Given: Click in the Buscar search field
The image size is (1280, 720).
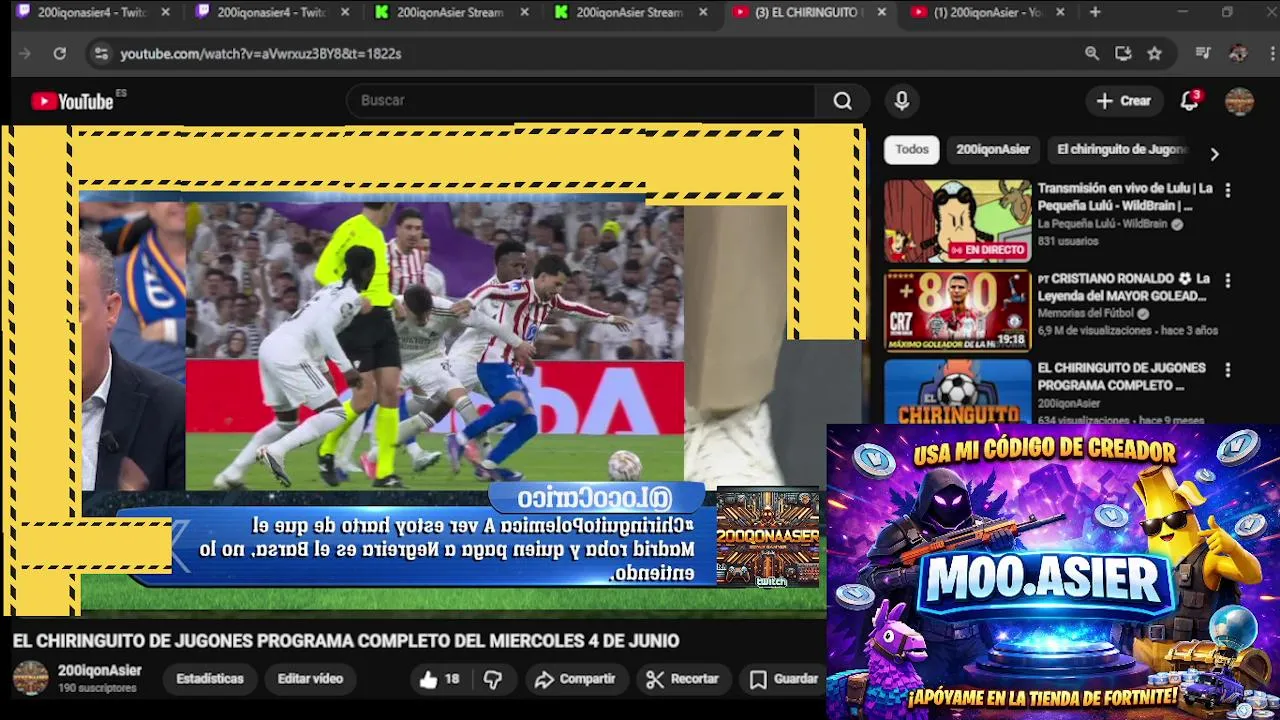Looking at the screenshot, I should [x=580, y=100].
